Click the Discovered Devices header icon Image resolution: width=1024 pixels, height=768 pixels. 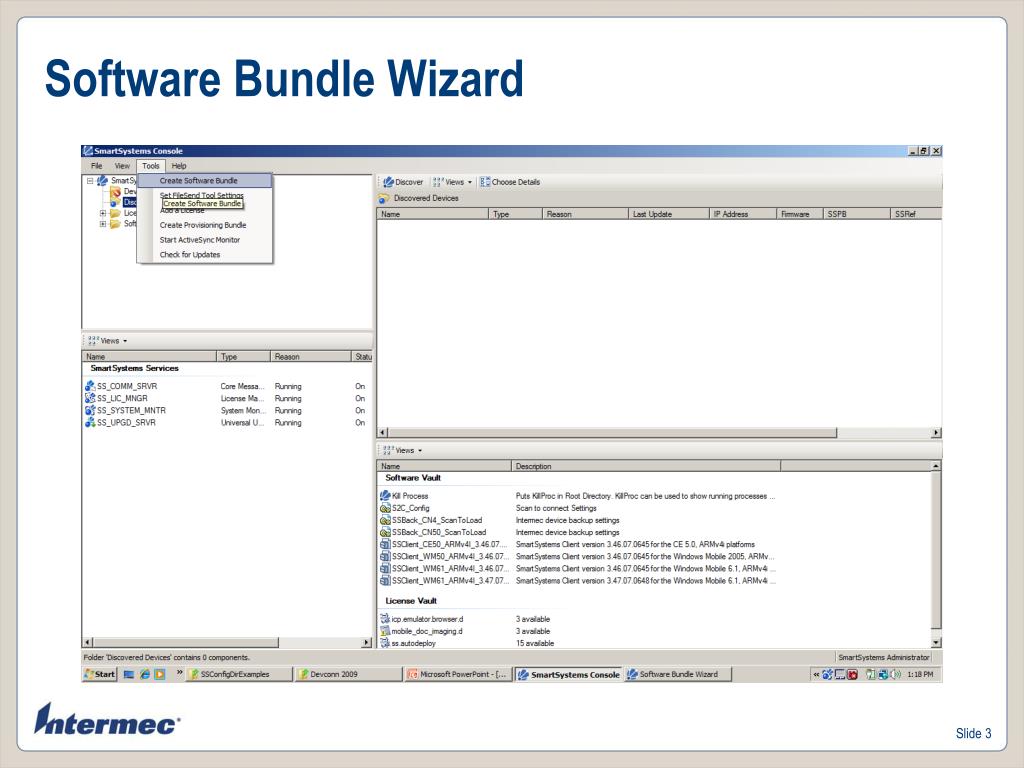(x=384, y=198)
